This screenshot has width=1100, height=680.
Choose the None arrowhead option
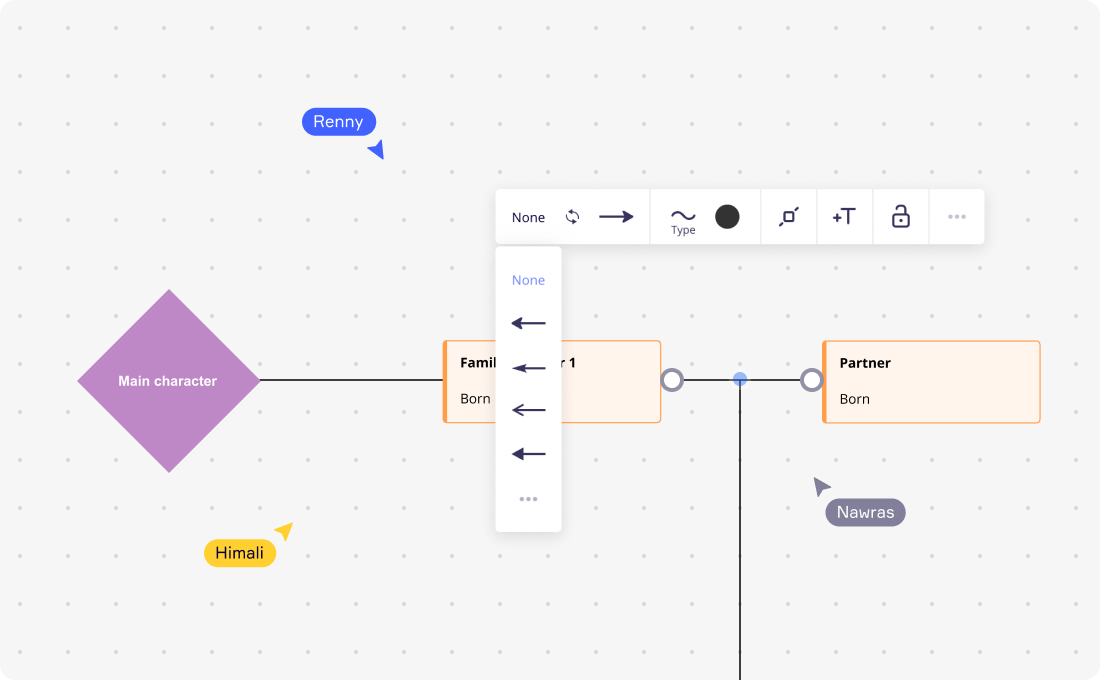click(528, 280)
